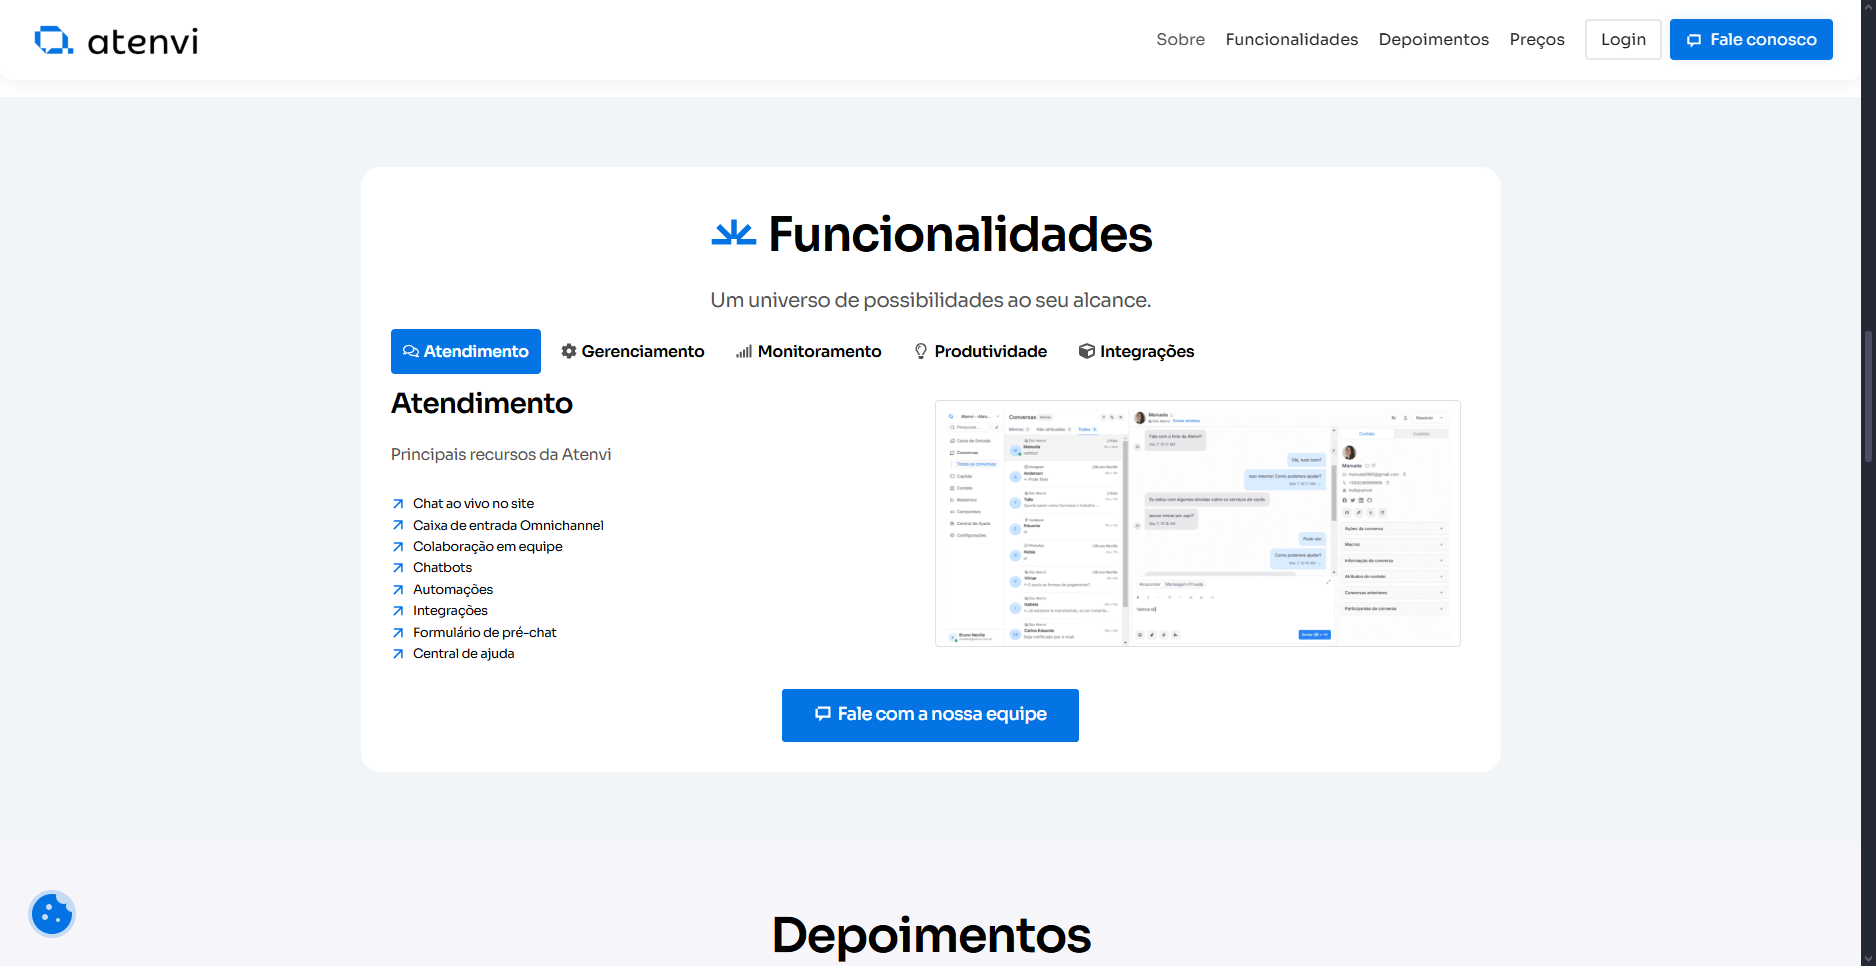Image resolution: width=1876 pixels, height=966 pixels.
Task: Click arrow icon next to Caixa de entrada Omnichannel
Action: pos(398,525)
